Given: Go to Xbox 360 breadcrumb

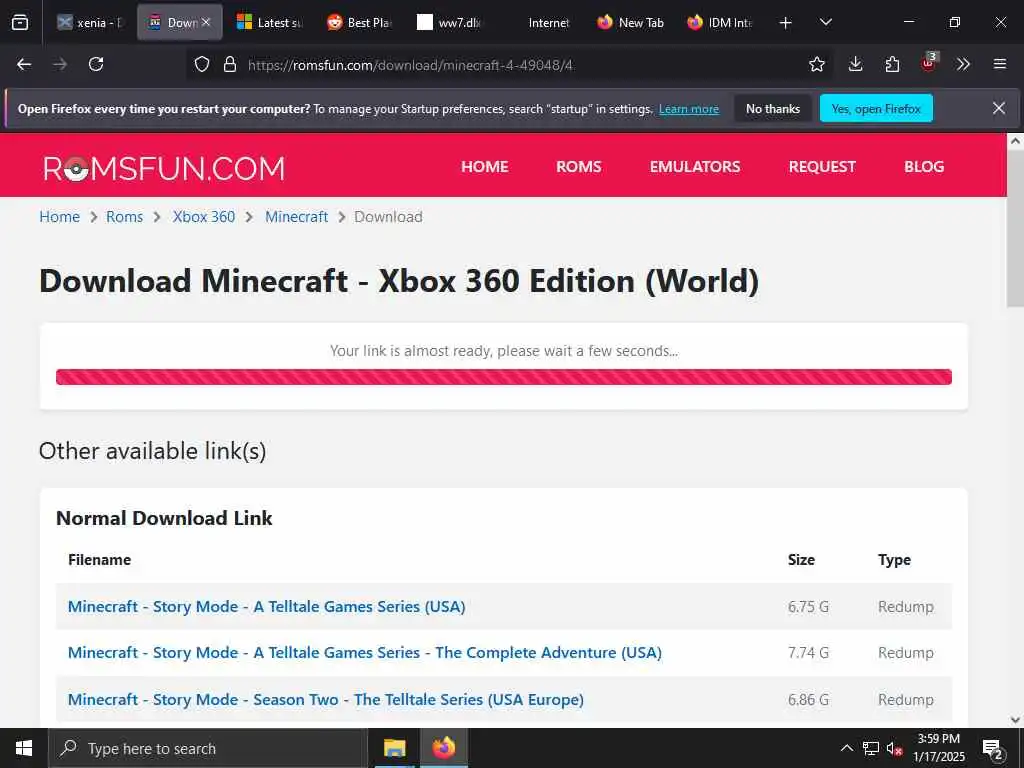Looking at the screenshot, I should pyautogui.click(x=204, y=217).
